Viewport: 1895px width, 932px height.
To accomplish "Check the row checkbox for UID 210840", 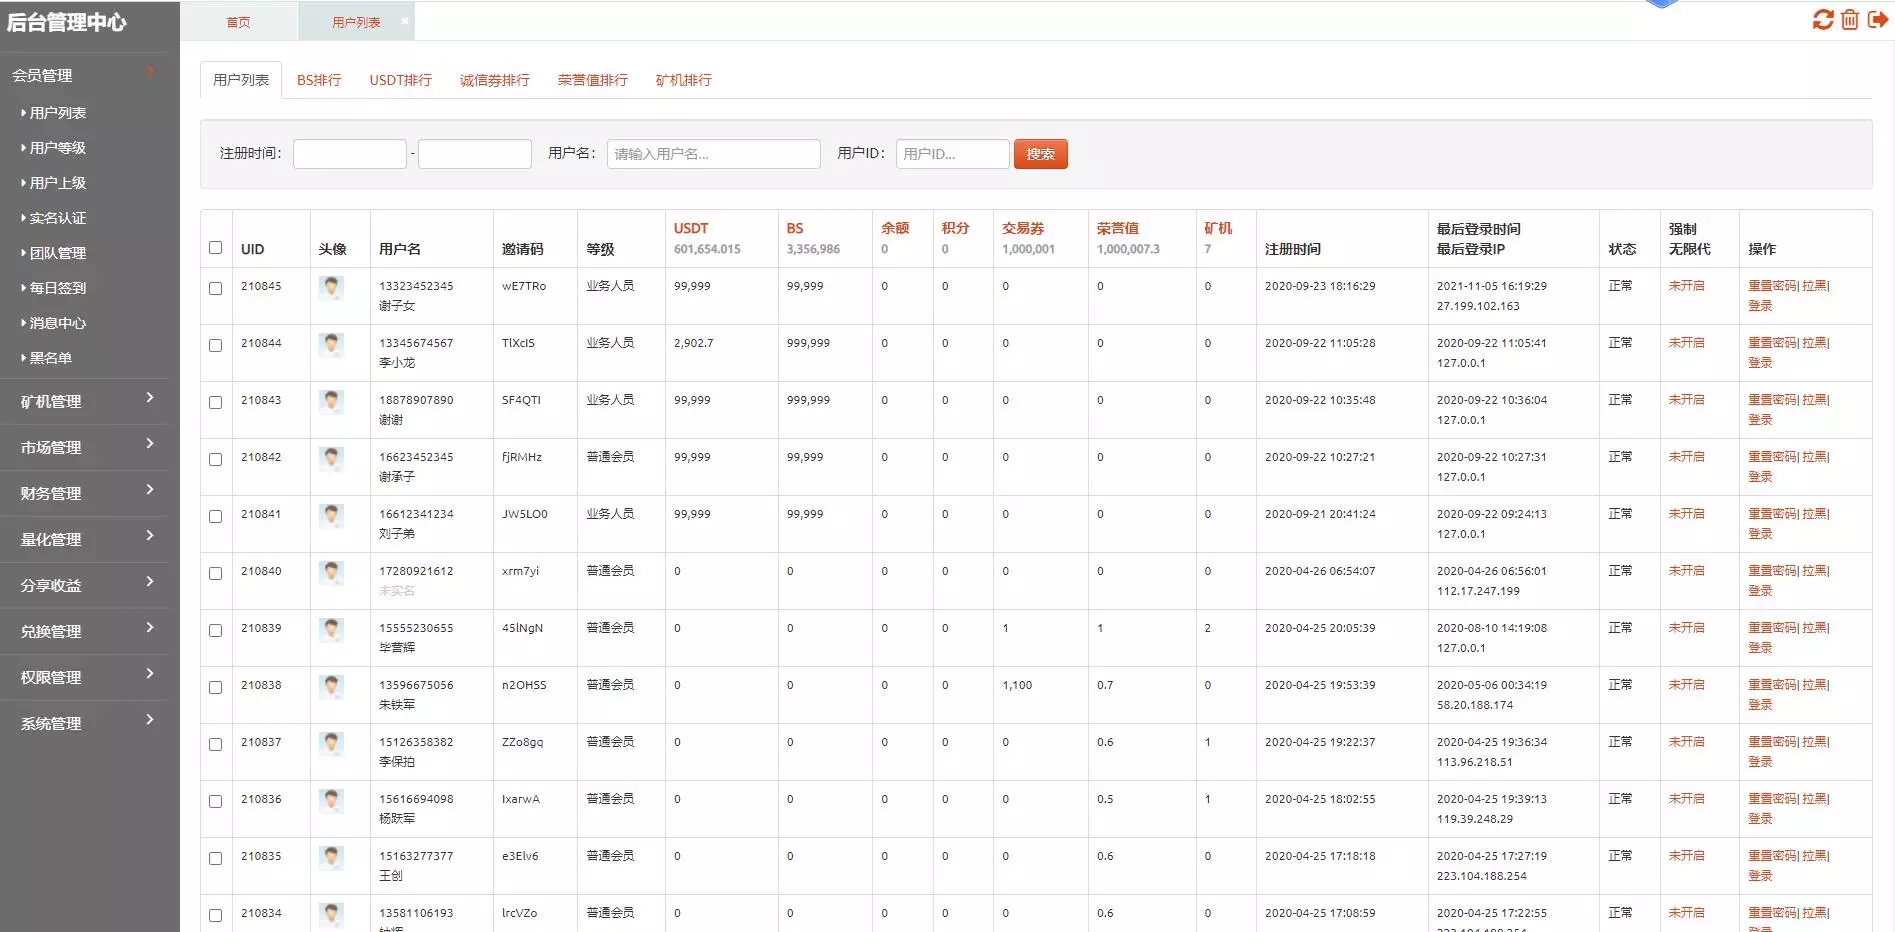I will pos(215,573).
